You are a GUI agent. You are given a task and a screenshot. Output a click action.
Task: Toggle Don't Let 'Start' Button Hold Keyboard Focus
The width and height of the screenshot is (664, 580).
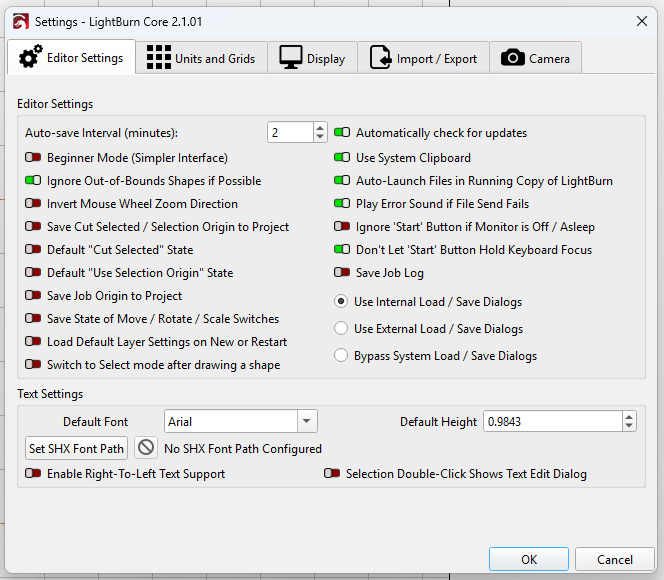(x=342, y=249)
